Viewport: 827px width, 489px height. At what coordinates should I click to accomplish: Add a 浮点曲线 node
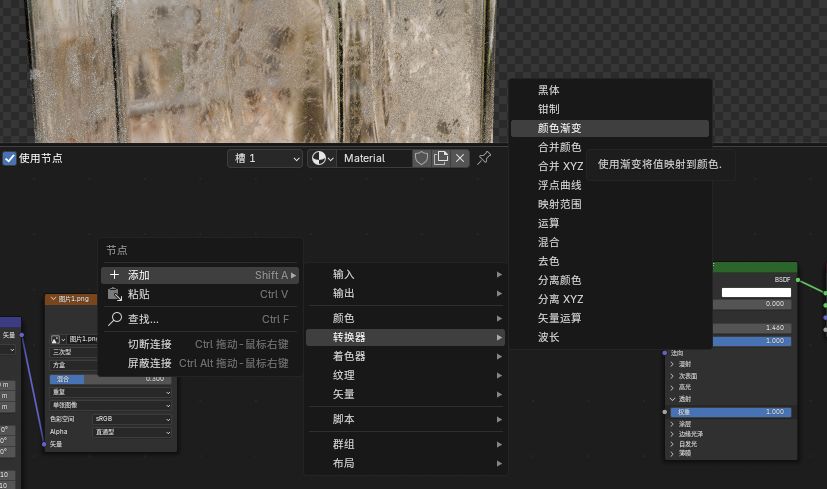pos(610,185)
